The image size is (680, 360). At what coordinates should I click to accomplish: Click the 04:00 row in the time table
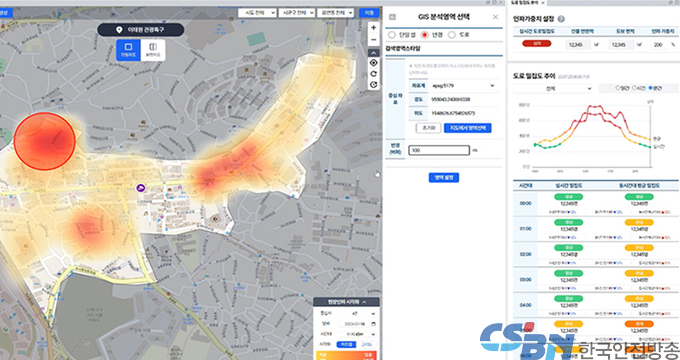point(596,305)
